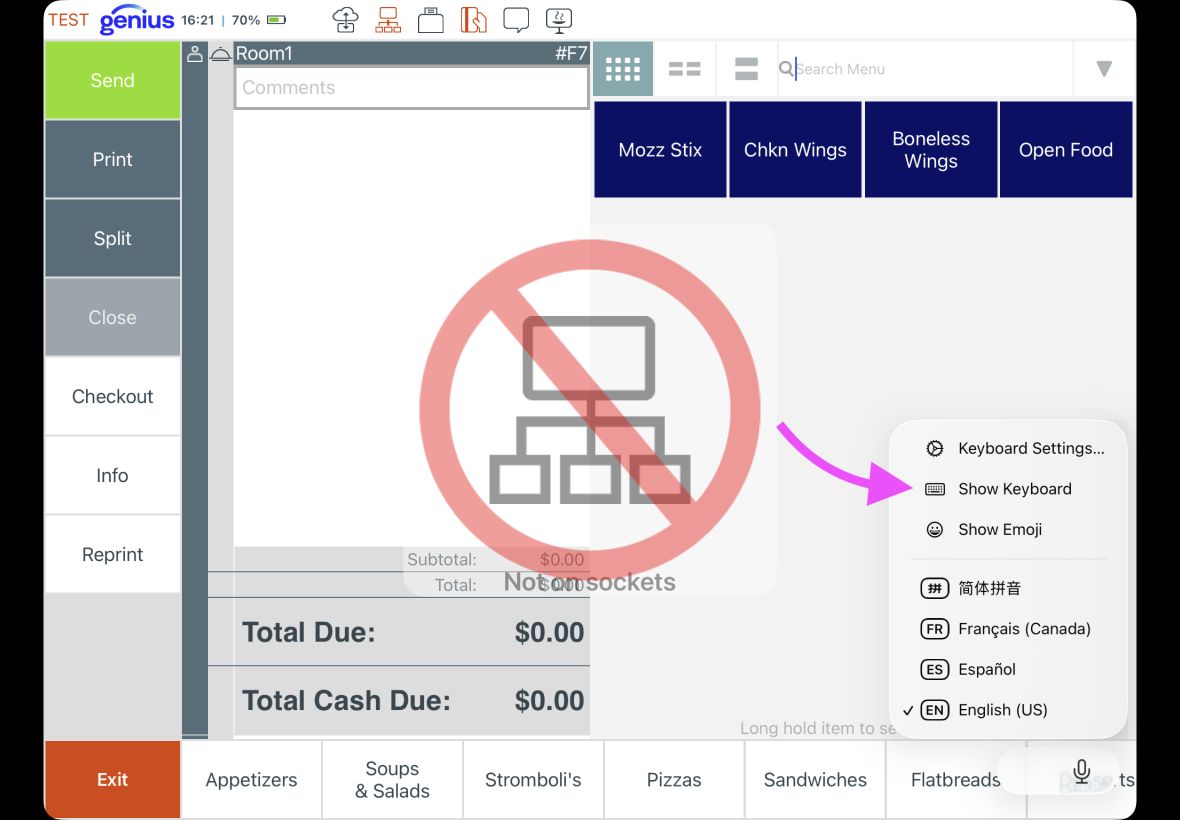1180x820 pixels.
Task: Tap the #F7 order number
Action: (570, 53)
